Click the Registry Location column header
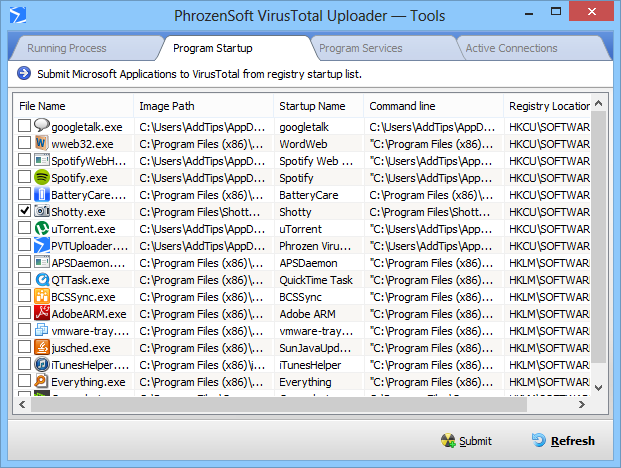 pyautogui.click(x=547, y=106)
